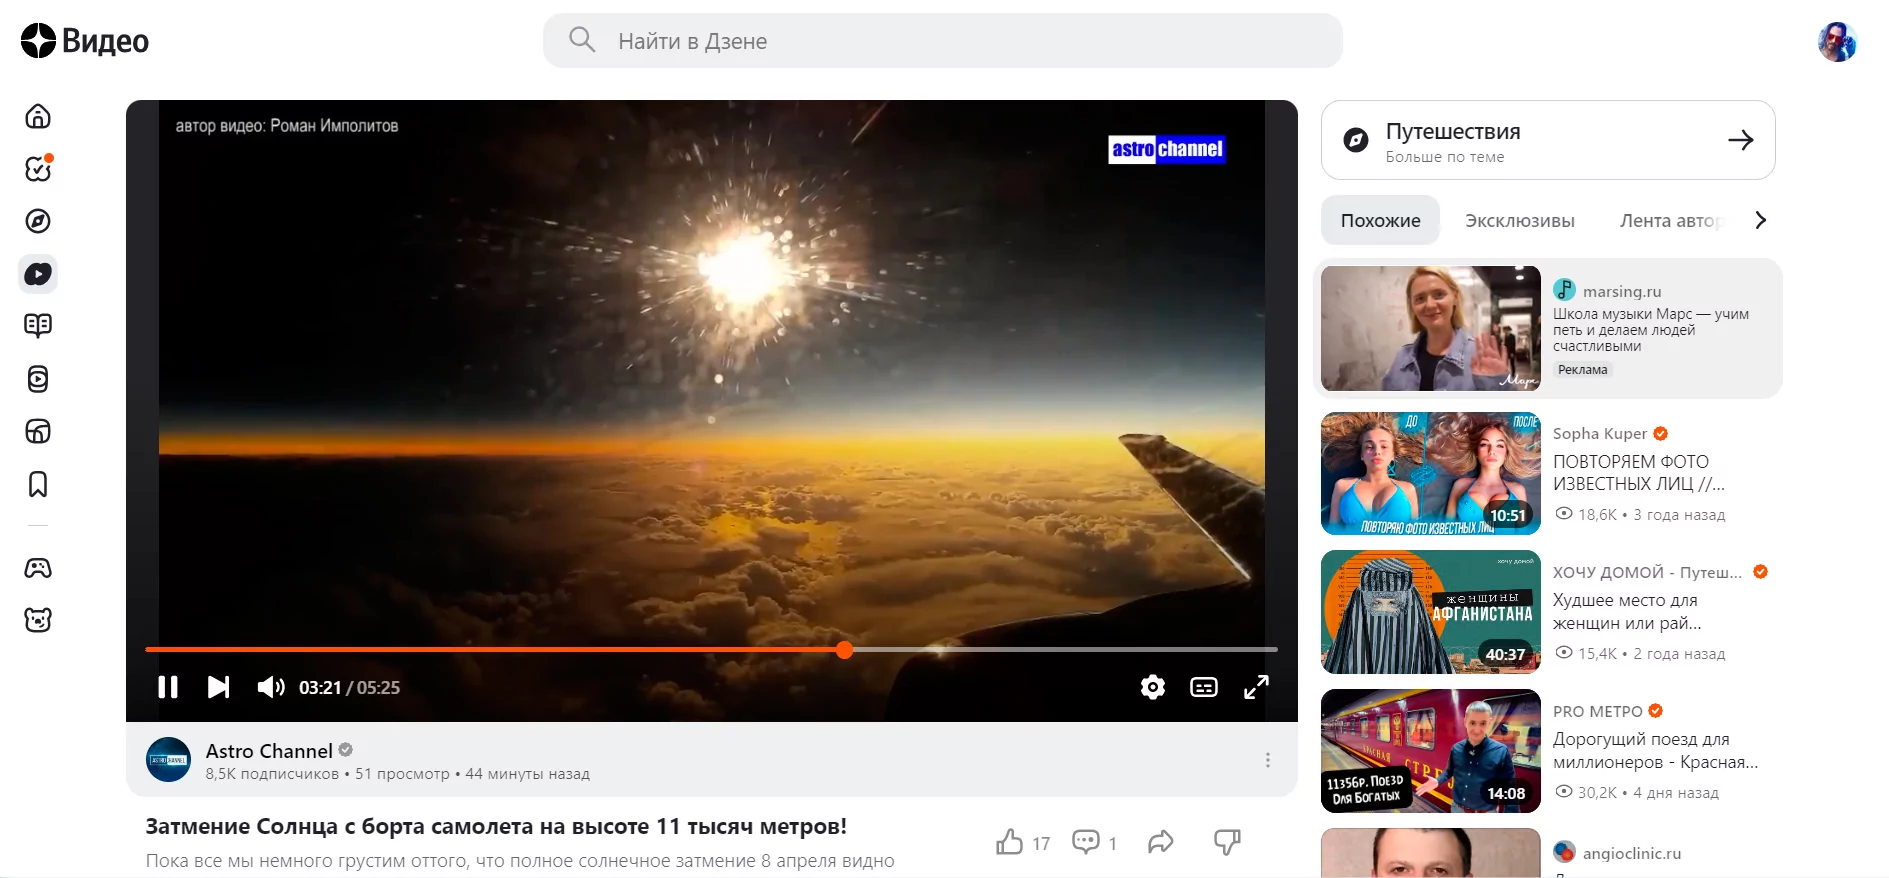This screenshot has width=1889, height=878.
Task: Open the PRO МЕТРО channel name
Action: tap(1598, 711)
